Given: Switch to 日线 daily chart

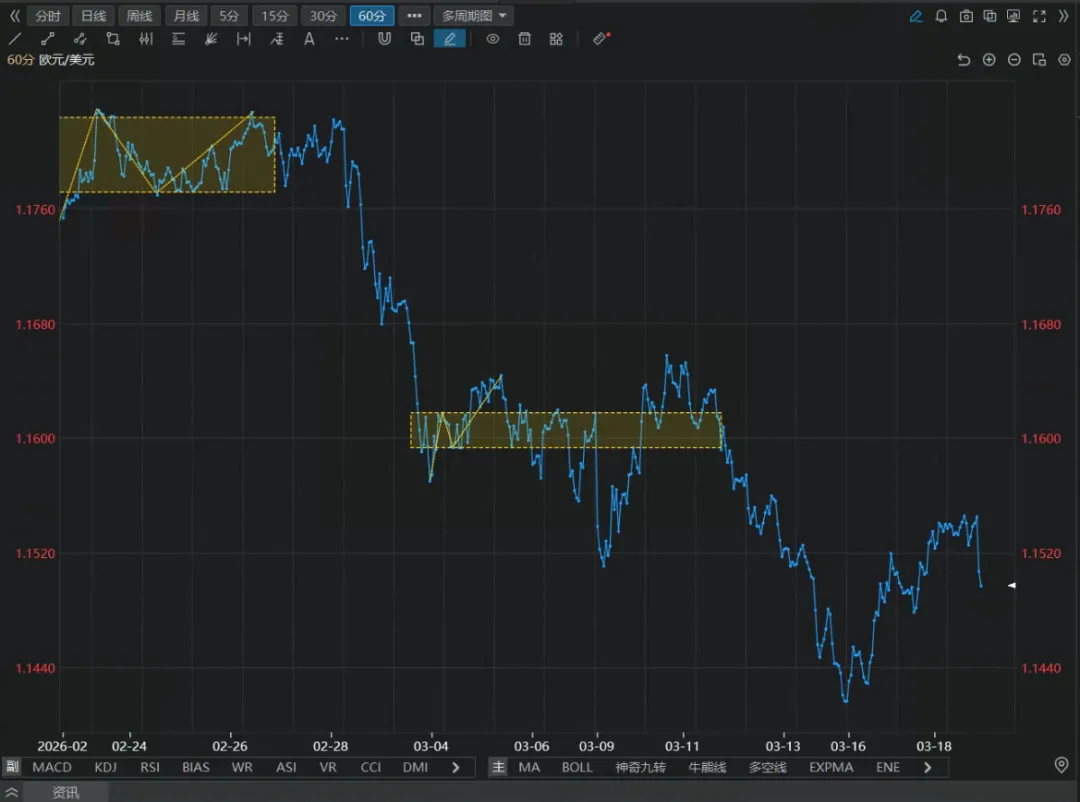Looking at the screenshot, I should click(94, 16).
